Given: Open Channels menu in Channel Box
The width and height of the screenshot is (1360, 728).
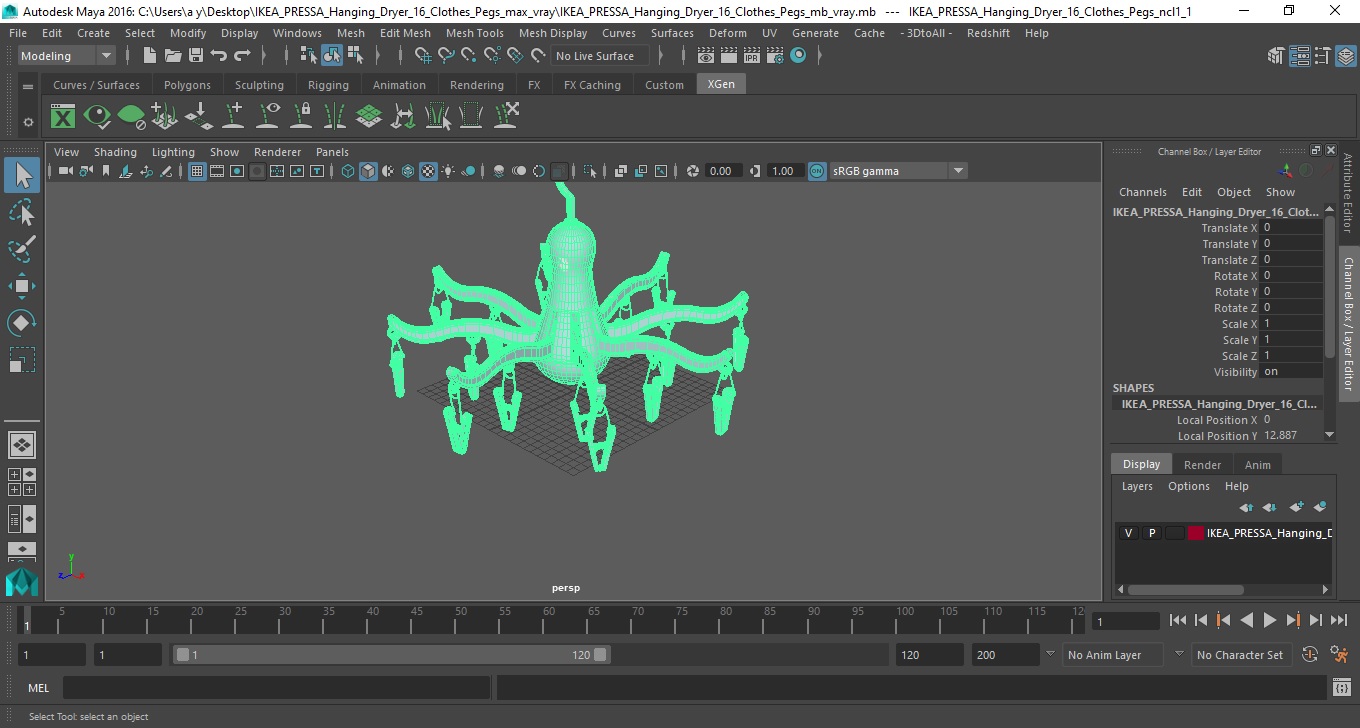Looking at the screenshot, I should (1142, 192).
